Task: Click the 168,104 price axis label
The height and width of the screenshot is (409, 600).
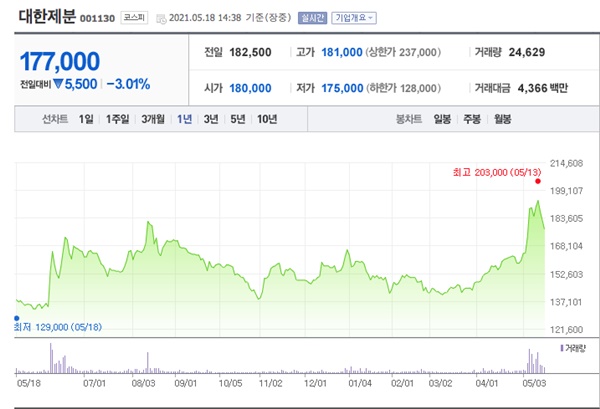Action: pos(567,246)
